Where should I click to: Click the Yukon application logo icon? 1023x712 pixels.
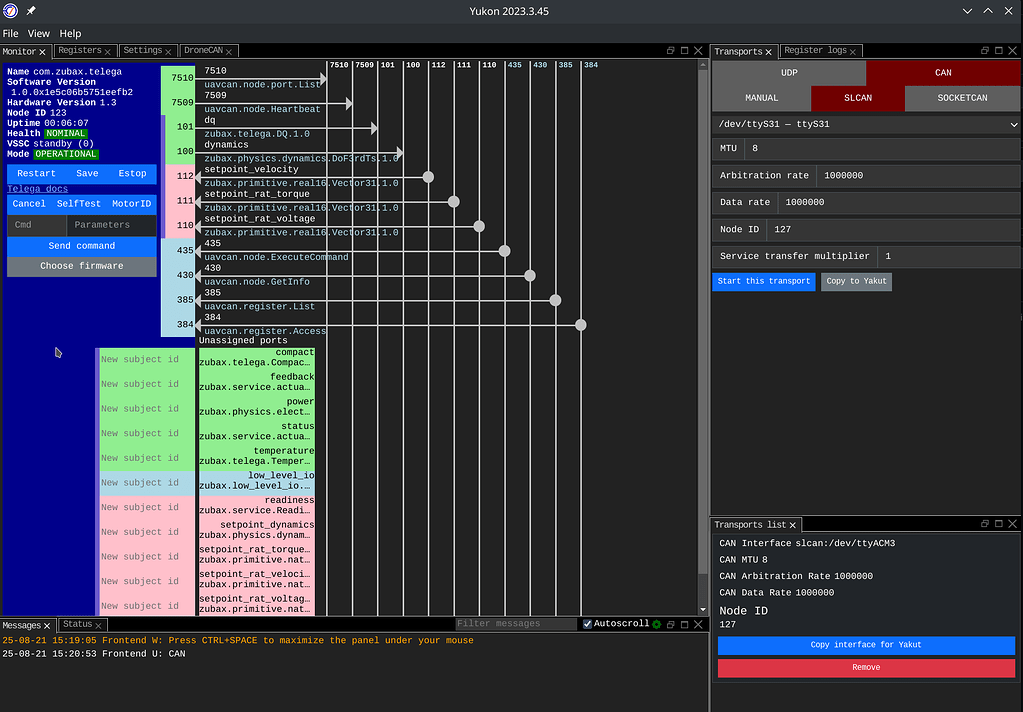(x=10, y=10)
